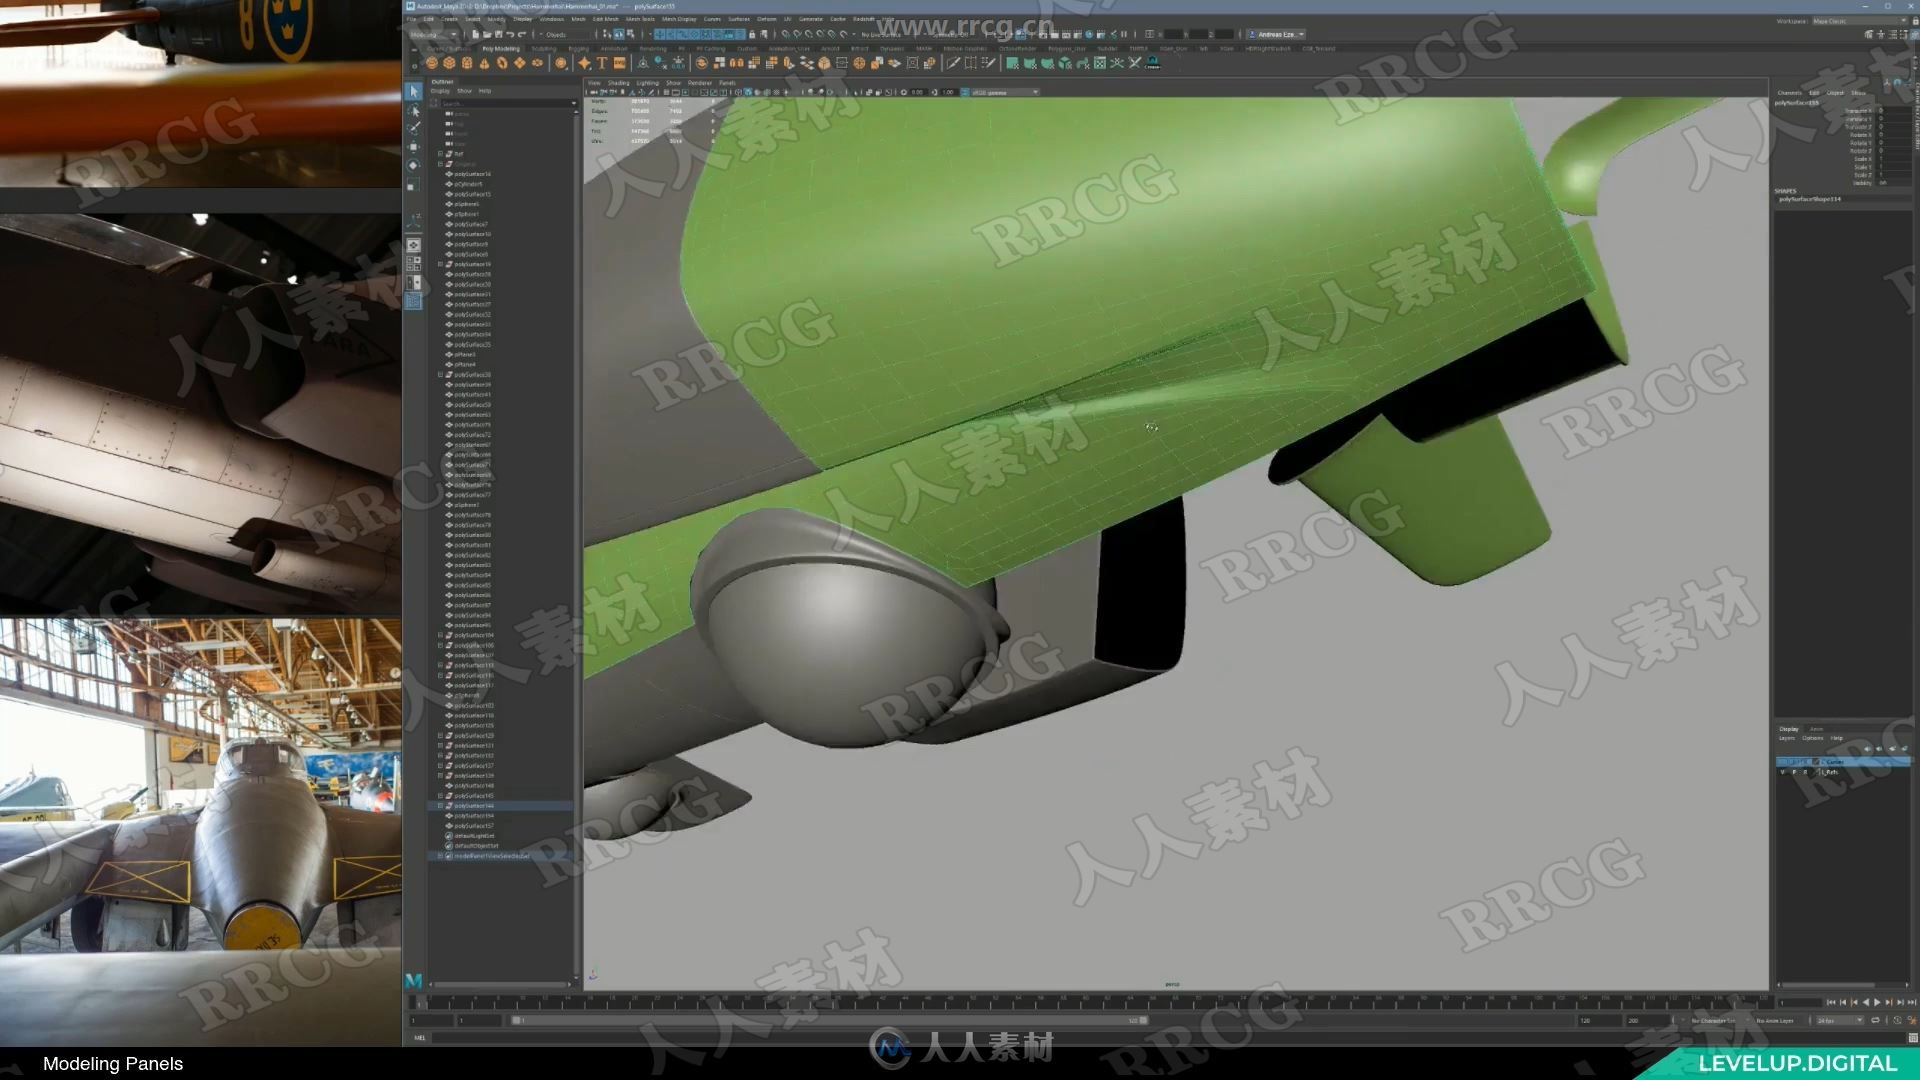1920x1080 pixels.
Task: Open the Modeling menu set dropdown
Action: (x=434, y=34)
